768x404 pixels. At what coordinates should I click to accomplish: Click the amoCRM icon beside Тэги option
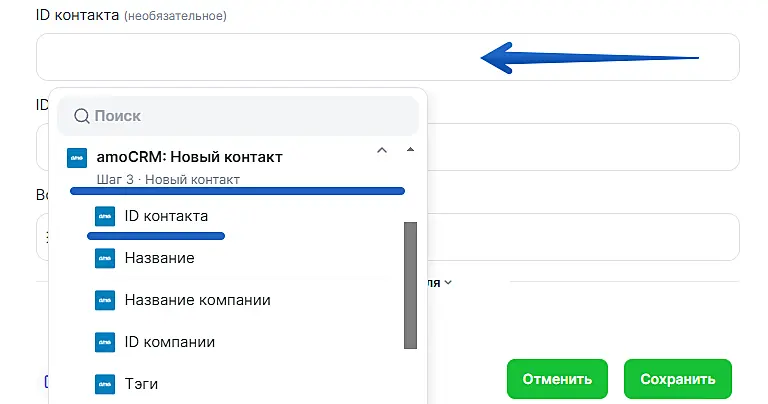(104, 384)
